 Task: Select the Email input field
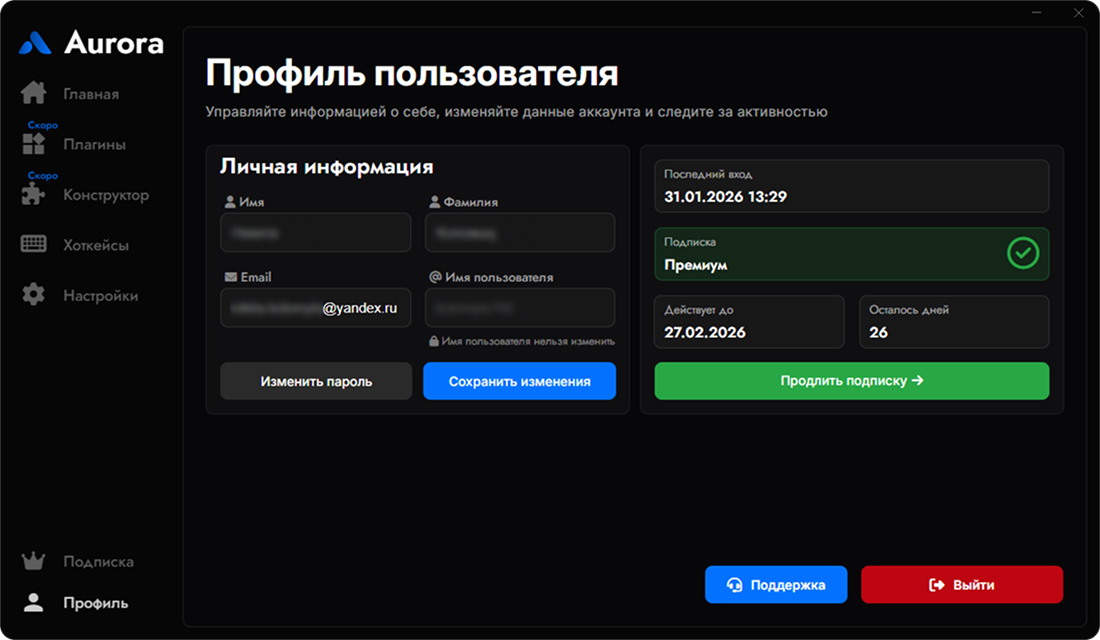(315, 309)
